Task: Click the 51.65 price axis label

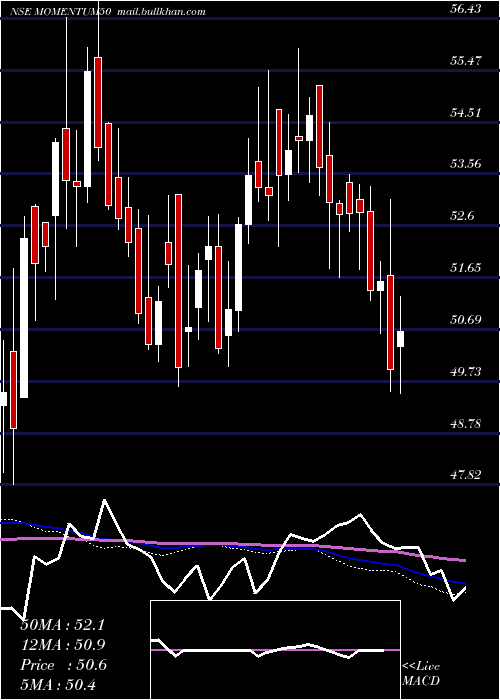Action: click(466, 267)
